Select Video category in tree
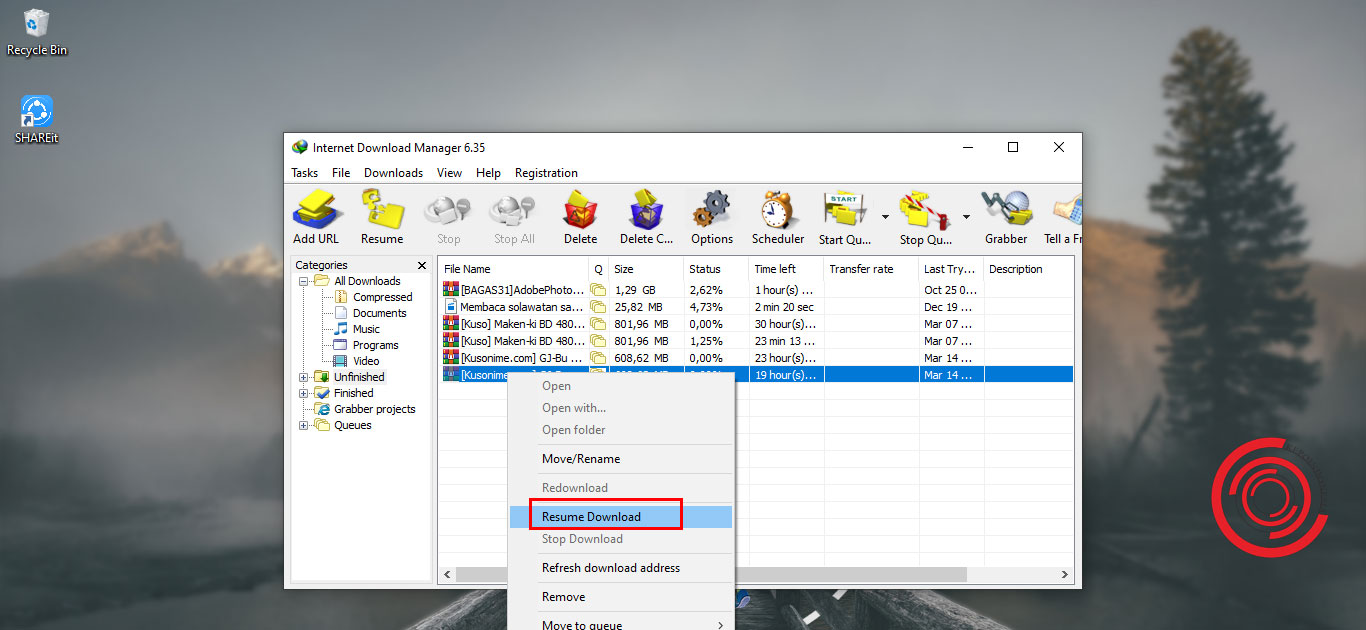The height and width of the screenshot is (630, 1366). pyautogui.click(x=366, y=361)
